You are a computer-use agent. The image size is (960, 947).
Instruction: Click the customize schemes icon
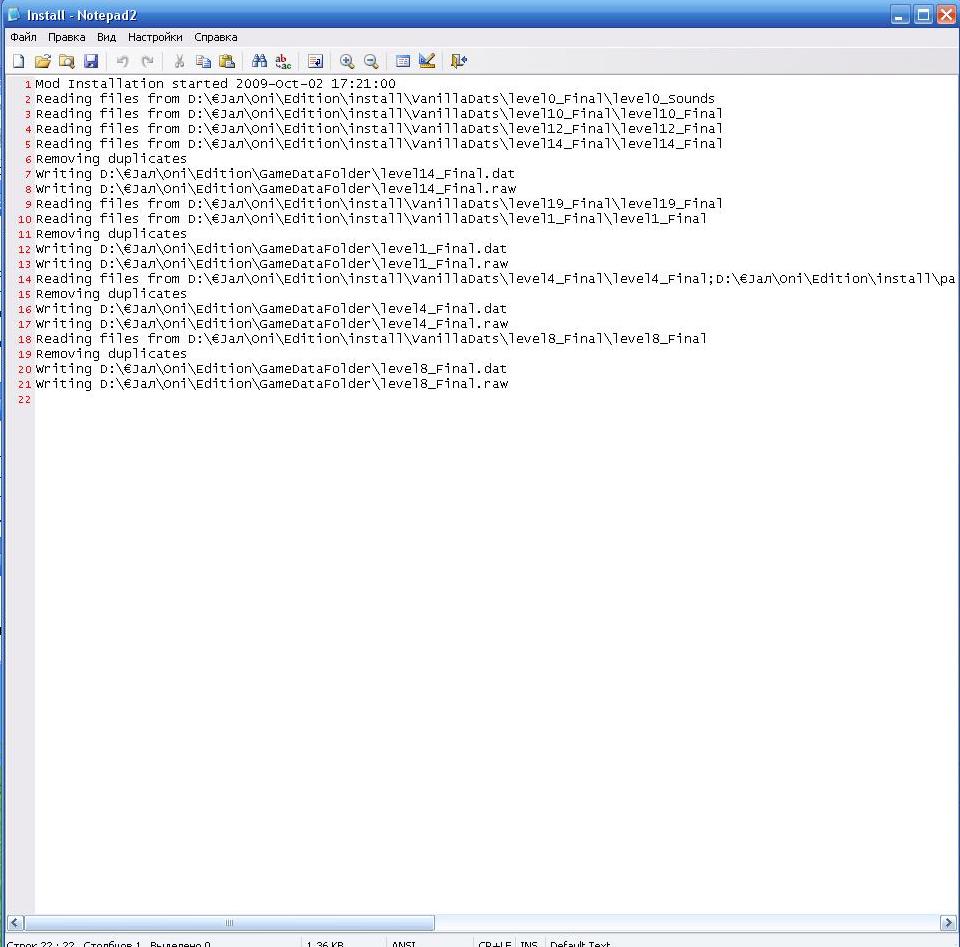[427, 61]
